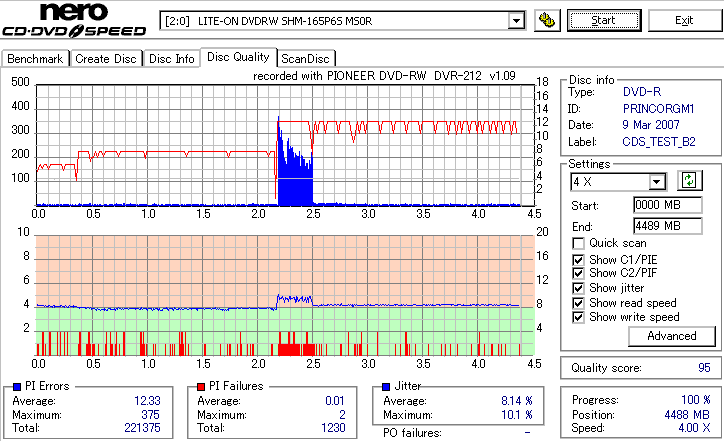Screen dimensions: 724x441
Task: Click the Quality score value 95
Action: click(x=704, y=368)
